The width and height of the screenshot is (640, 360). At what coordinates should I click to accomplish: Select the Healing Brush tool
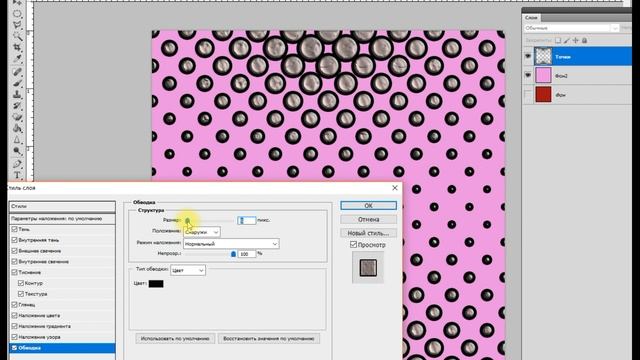point(17,72)
